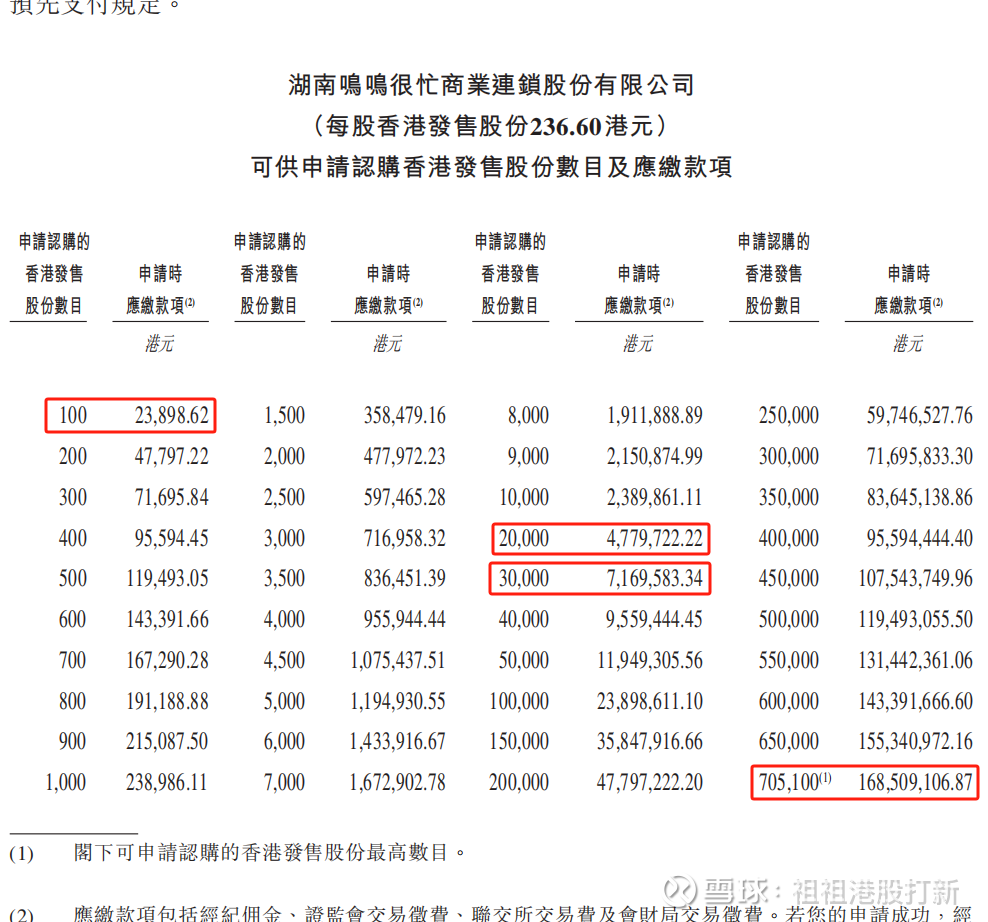This screenshot has height=922, width=988.
Task: Select the amount 477,972.23
Action: 405,456
